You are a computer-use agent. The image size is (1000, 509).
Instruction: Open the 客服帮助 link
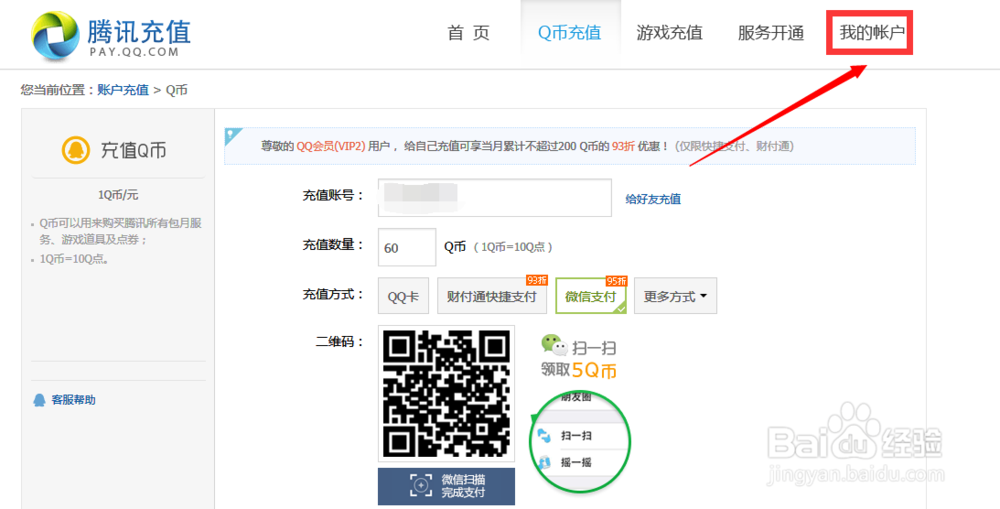coord(73,401)
